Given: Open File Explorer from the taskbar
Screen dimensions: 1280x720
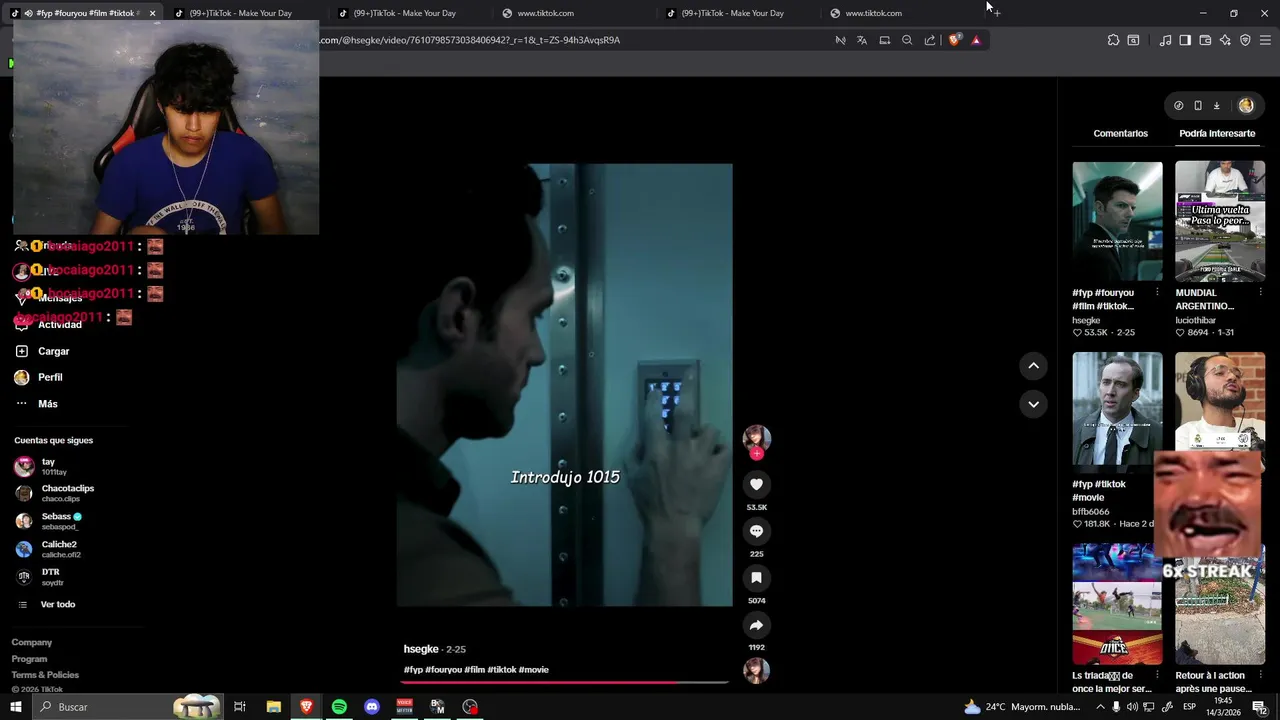Looking at the screenshot, I should pyautogui.click(x=273, y=707).
